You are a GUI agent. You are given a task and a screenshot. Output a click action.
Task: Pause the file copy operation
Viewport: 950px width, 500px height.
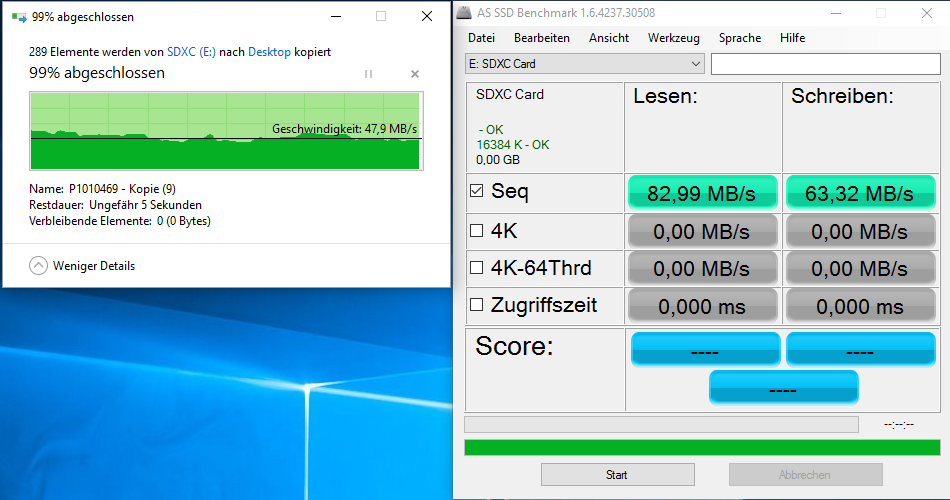pos(368,74)
